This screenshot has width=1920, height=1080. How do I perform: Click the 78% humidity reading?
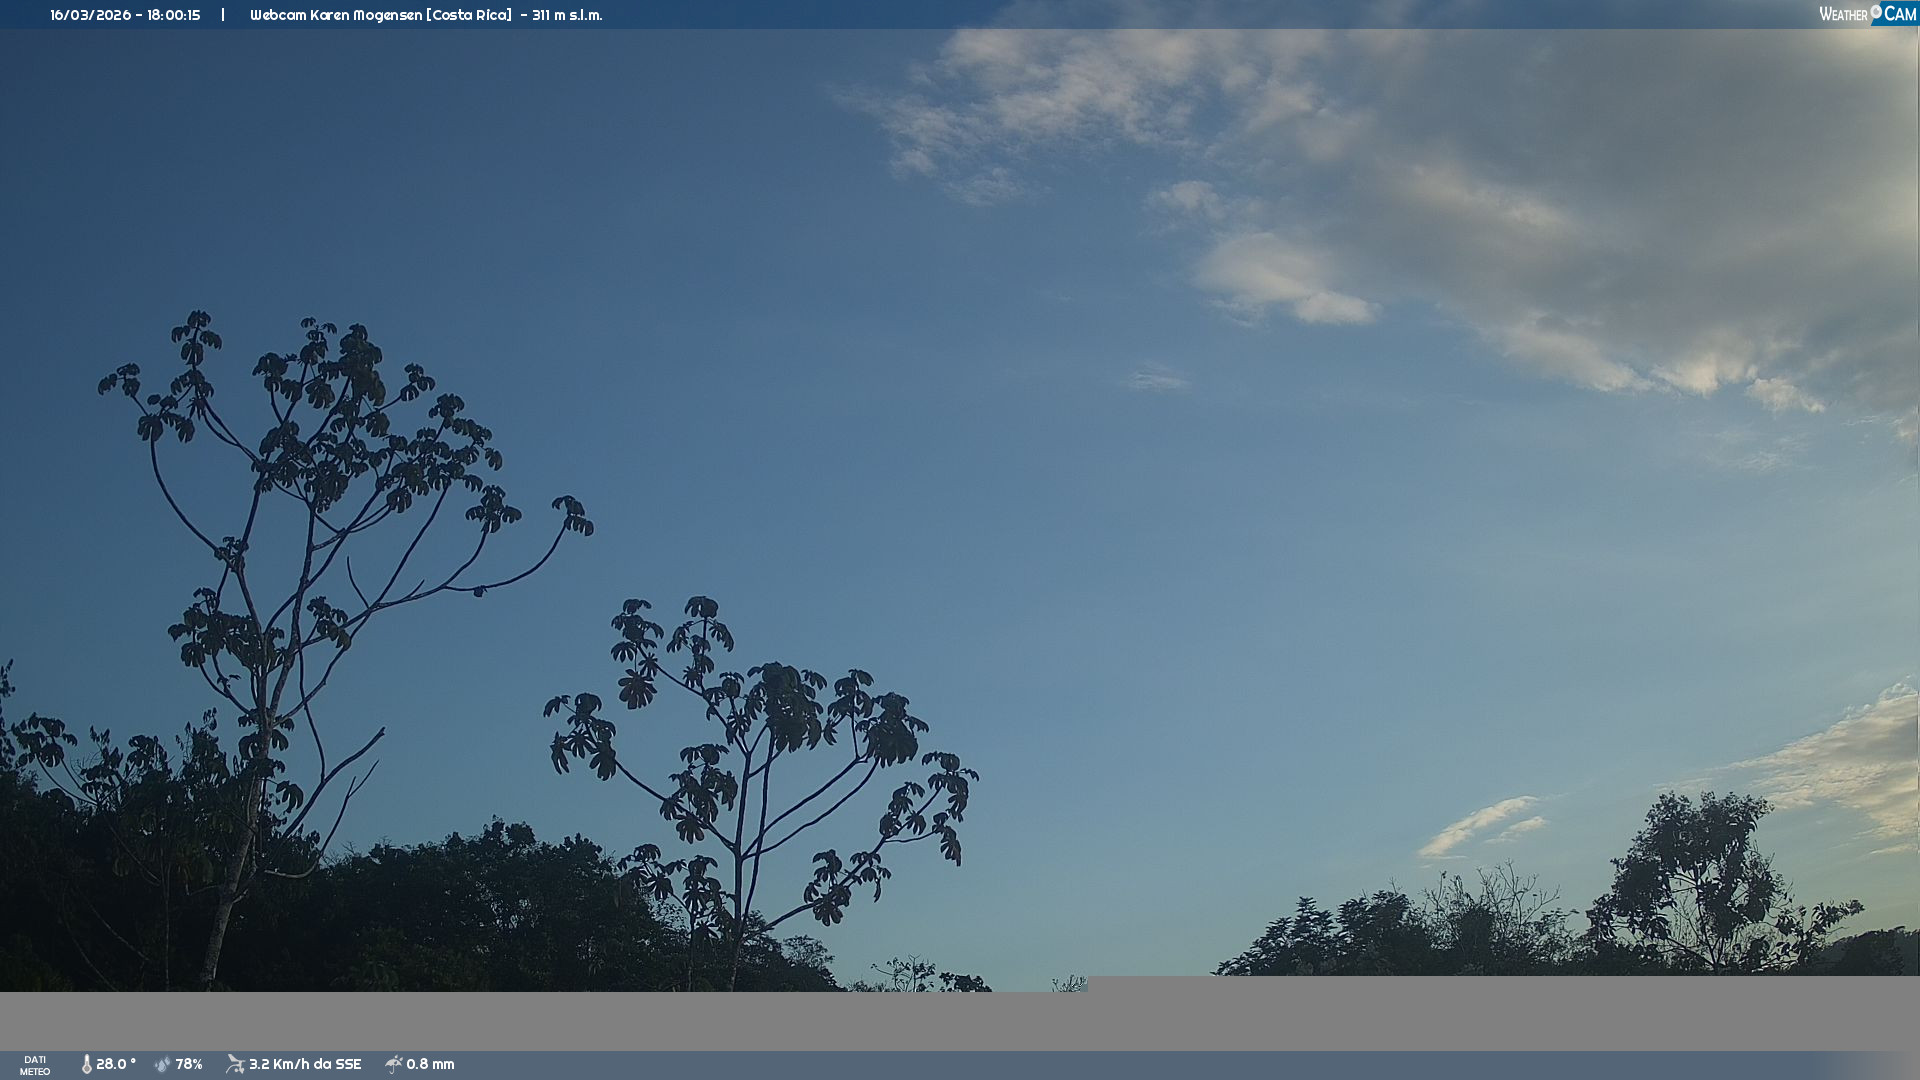tap(189, 1064)
